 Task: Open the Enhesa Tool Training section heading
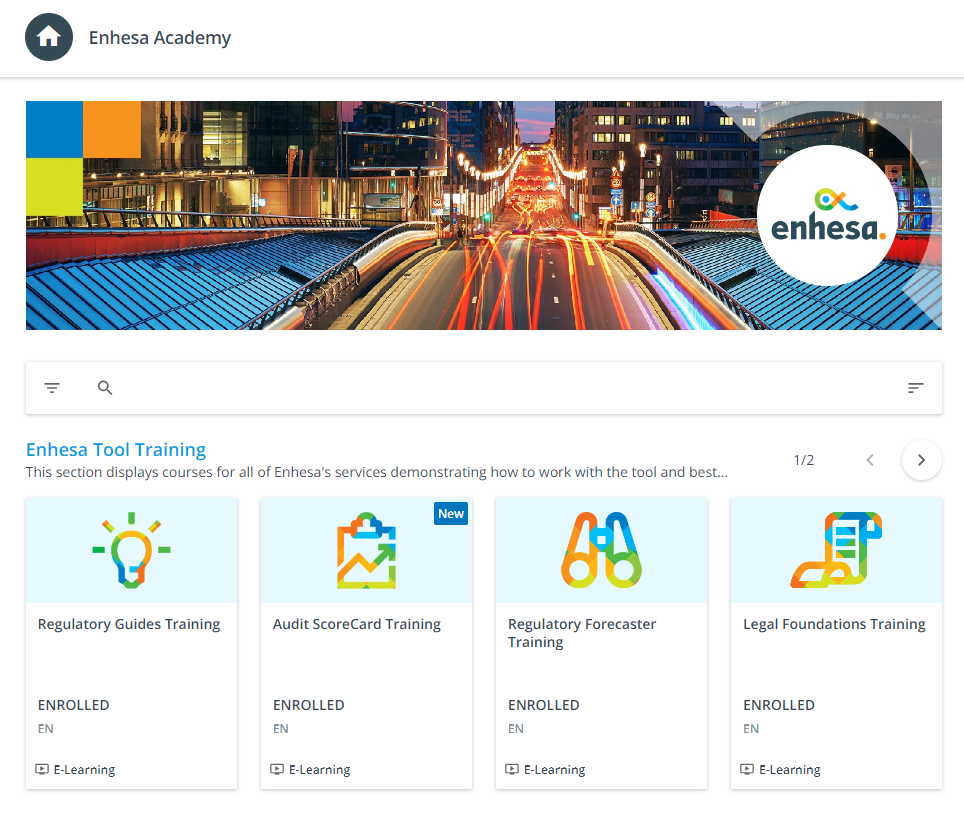click(x=115, y=450)
